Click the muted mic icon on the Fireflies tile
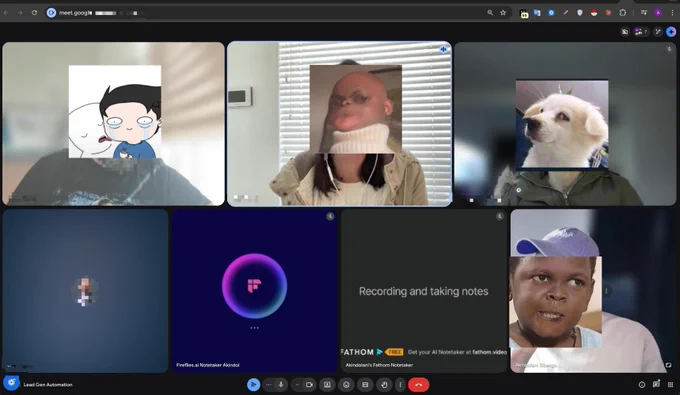 pos(330,216)
